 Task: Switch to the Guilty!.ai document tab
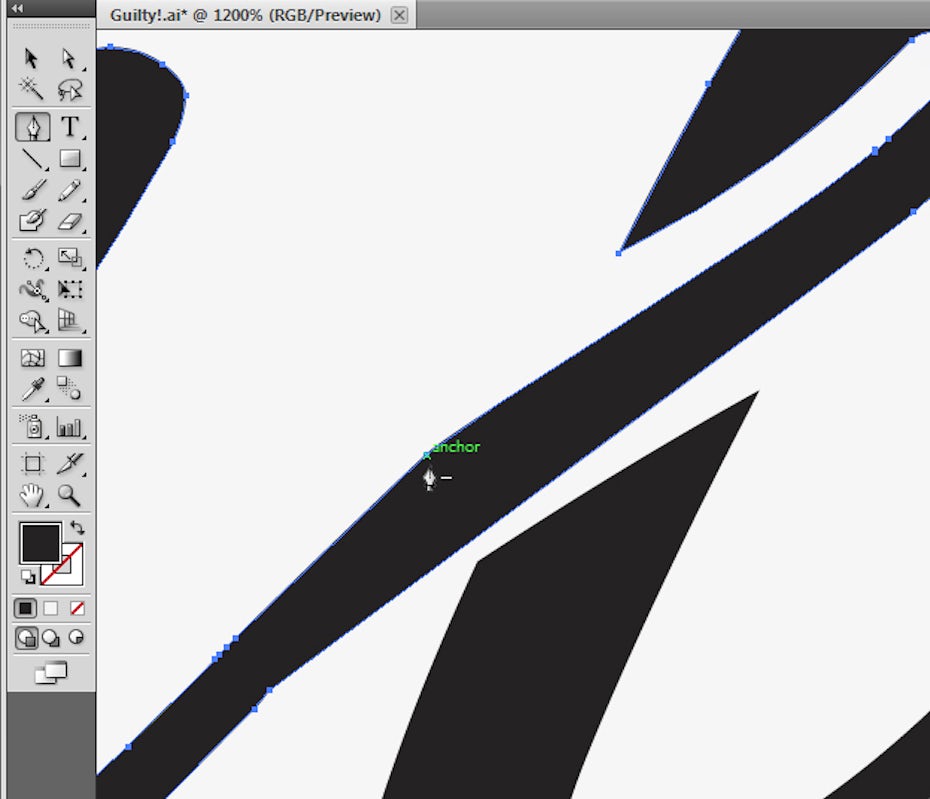[245, 15]
